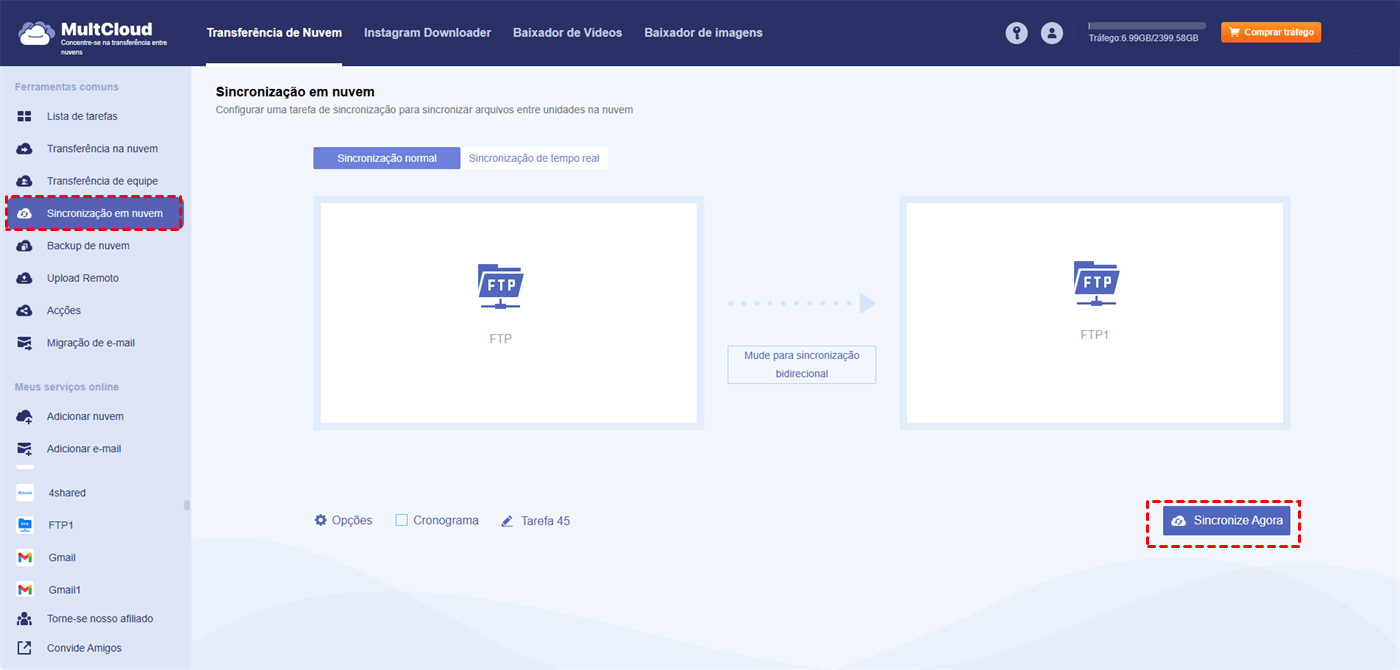Select Sincronização de tempo real tab

pos(535,158)
